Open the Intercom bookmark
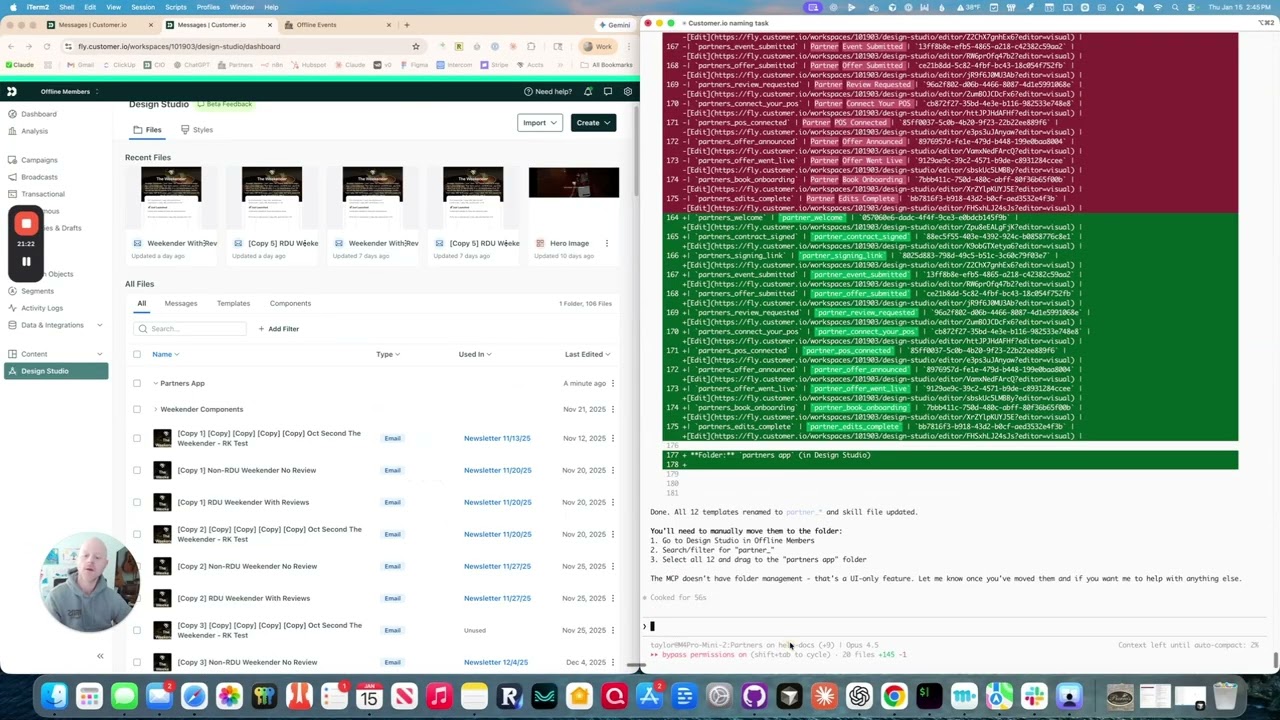 pos(455,65)
